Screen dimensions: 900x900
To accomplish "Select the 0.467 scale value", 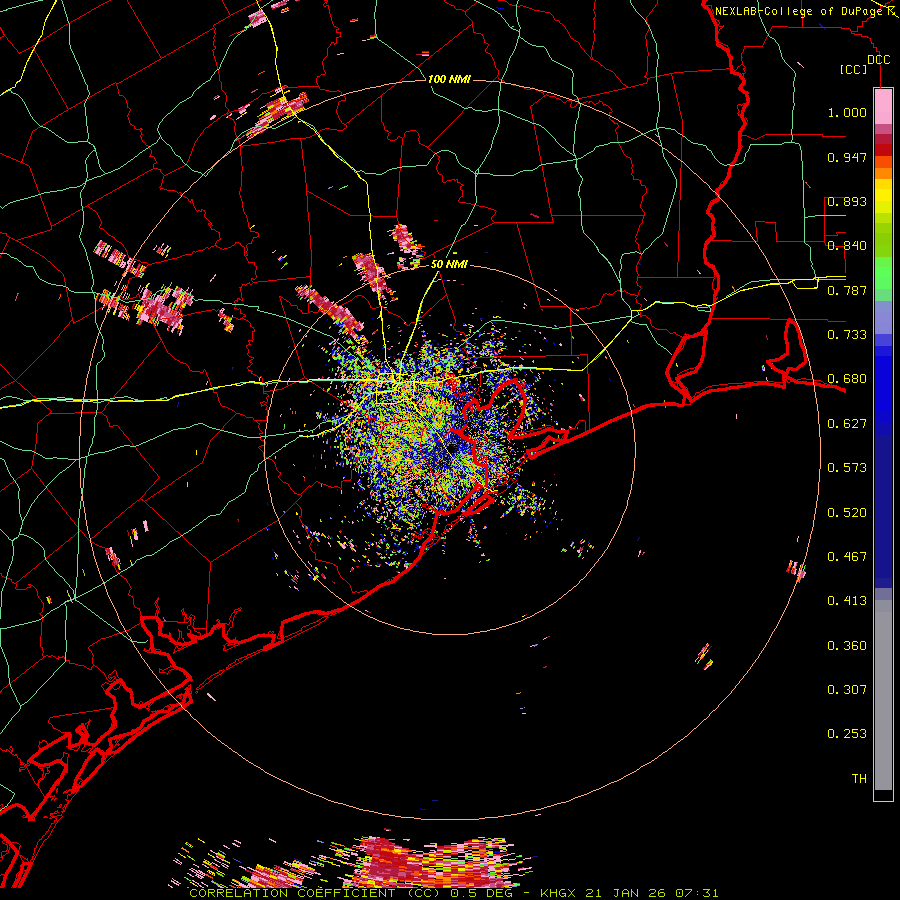I will 847,557.
